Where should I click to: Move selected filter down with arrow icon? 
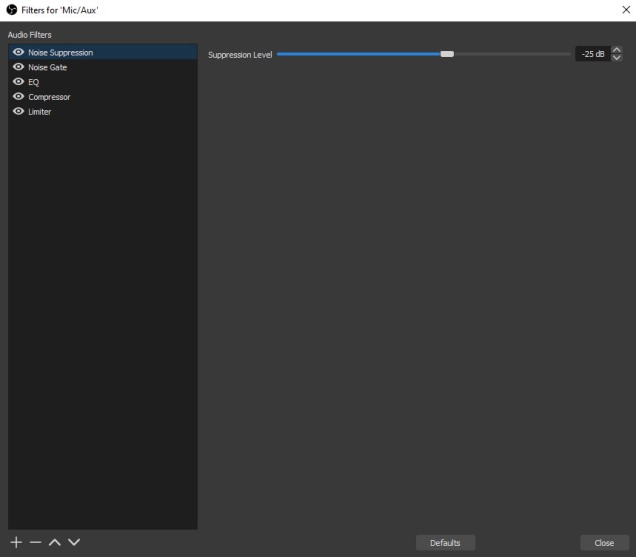73,542
